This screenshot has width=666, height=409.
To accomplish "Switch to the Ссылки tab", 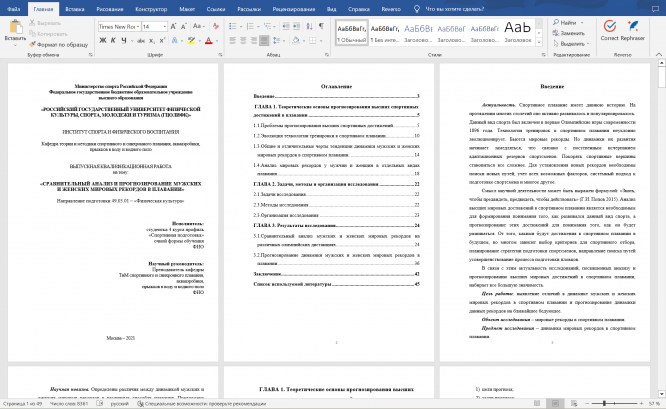I will (x=216, y=9).
